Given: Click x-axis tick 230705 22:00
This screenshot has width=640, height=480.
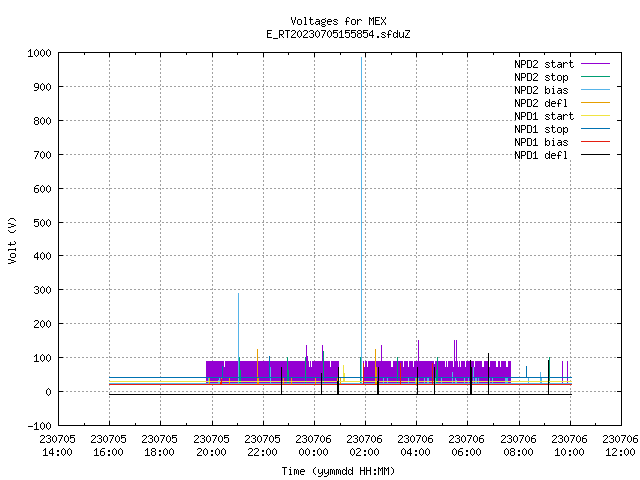Looking at the screenshot, I should (x=262, y=446).
